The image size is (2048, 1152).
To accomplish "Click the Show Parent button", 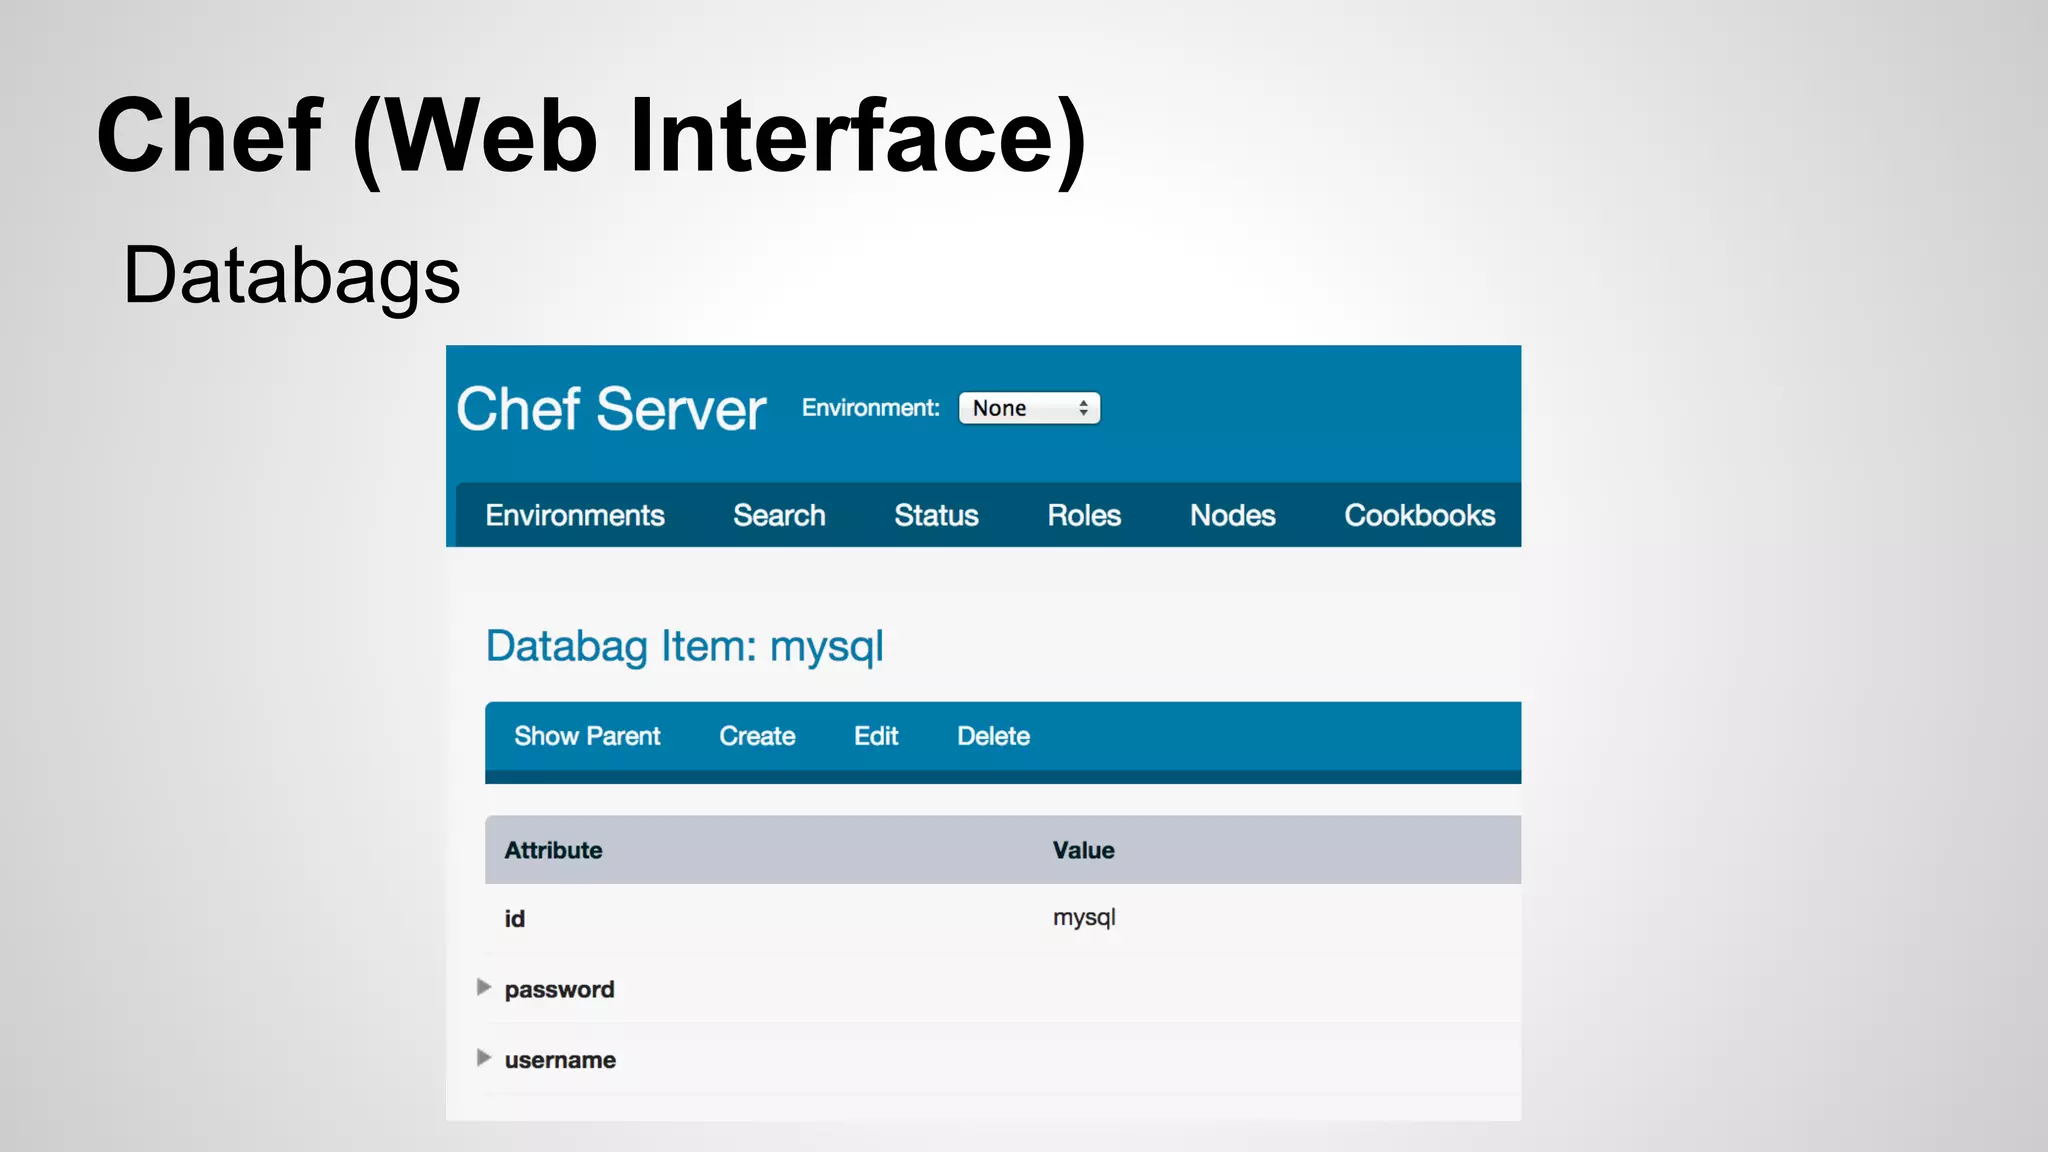I will point(587,736).
